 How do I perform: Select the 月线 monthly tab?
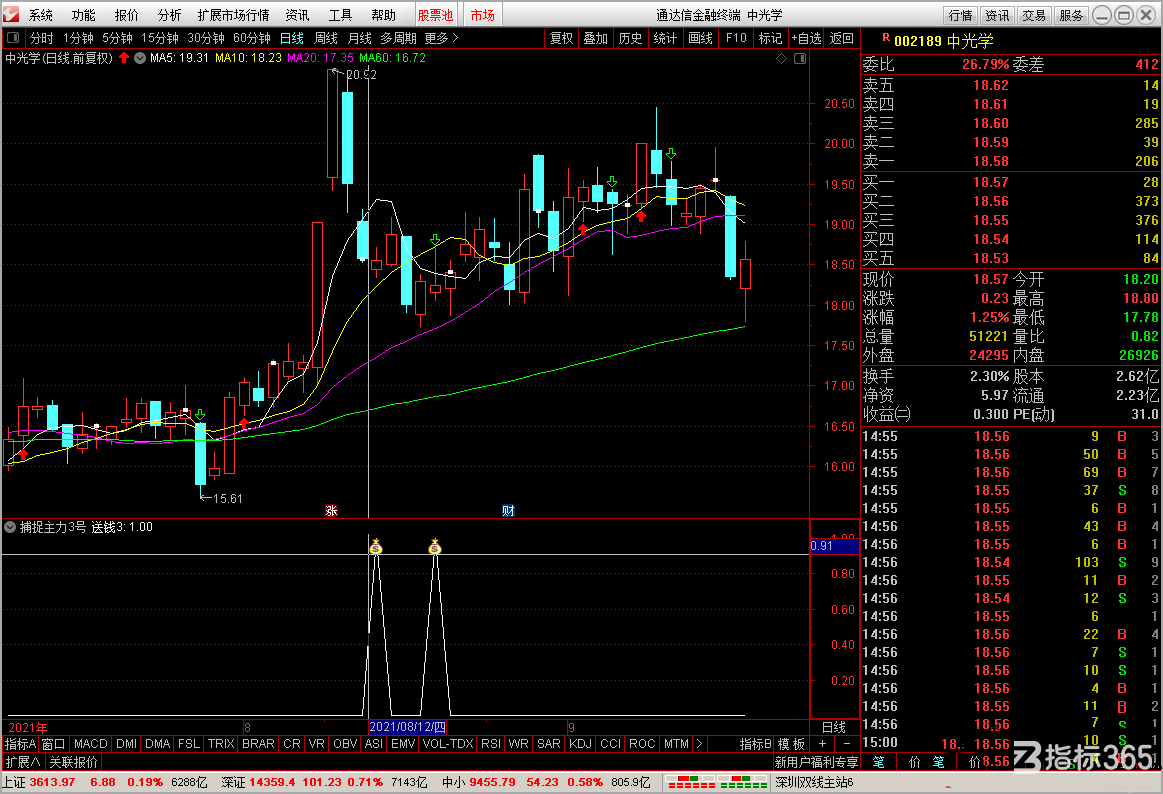360,38
